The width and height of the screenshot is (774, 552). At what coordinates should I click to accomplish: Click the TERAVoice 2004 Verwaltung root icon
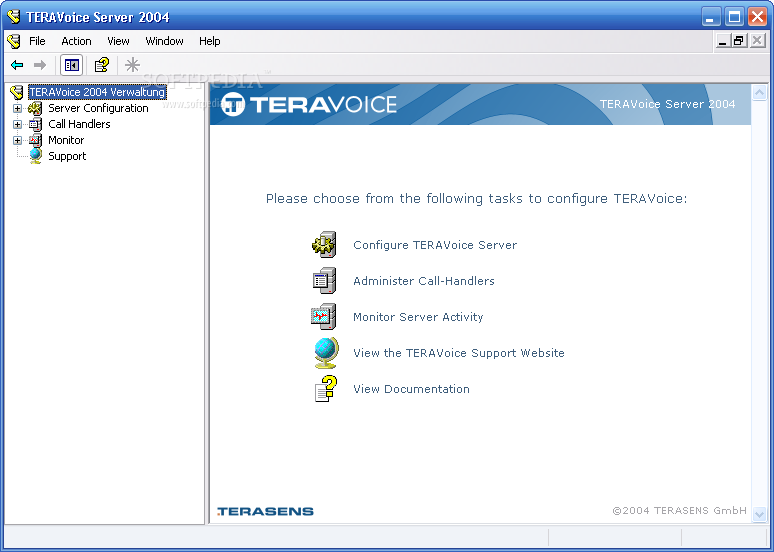(17, 92)
